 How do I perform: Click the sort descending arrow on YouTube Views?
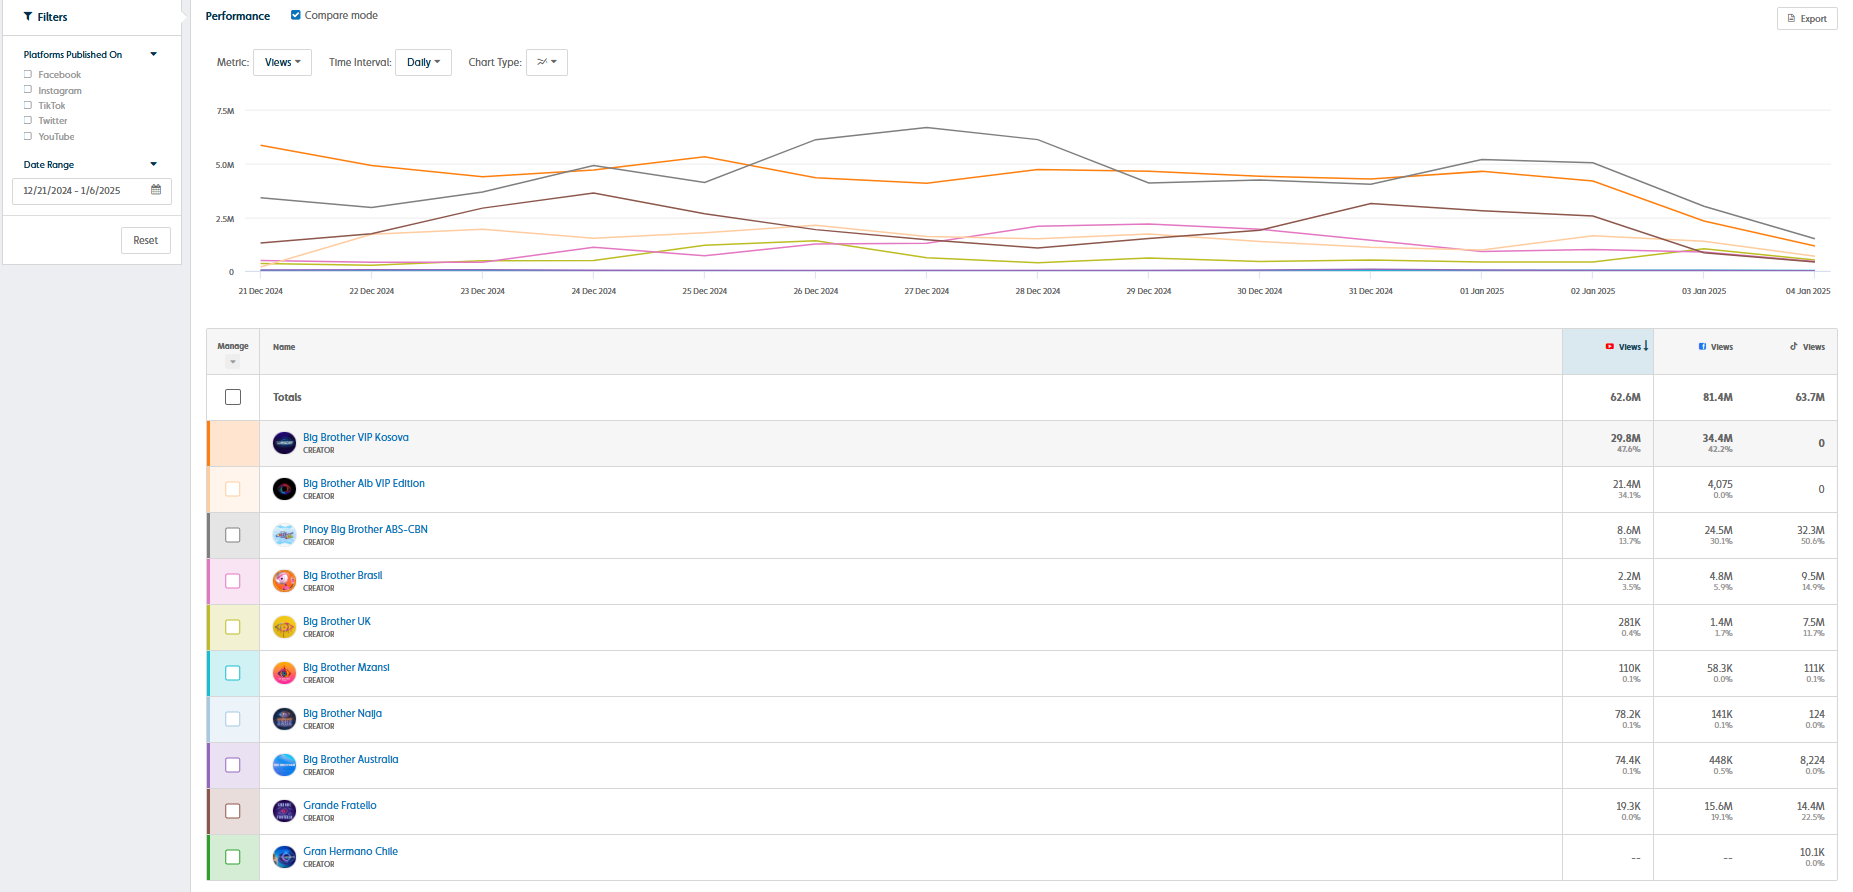tap(1645, 345)
